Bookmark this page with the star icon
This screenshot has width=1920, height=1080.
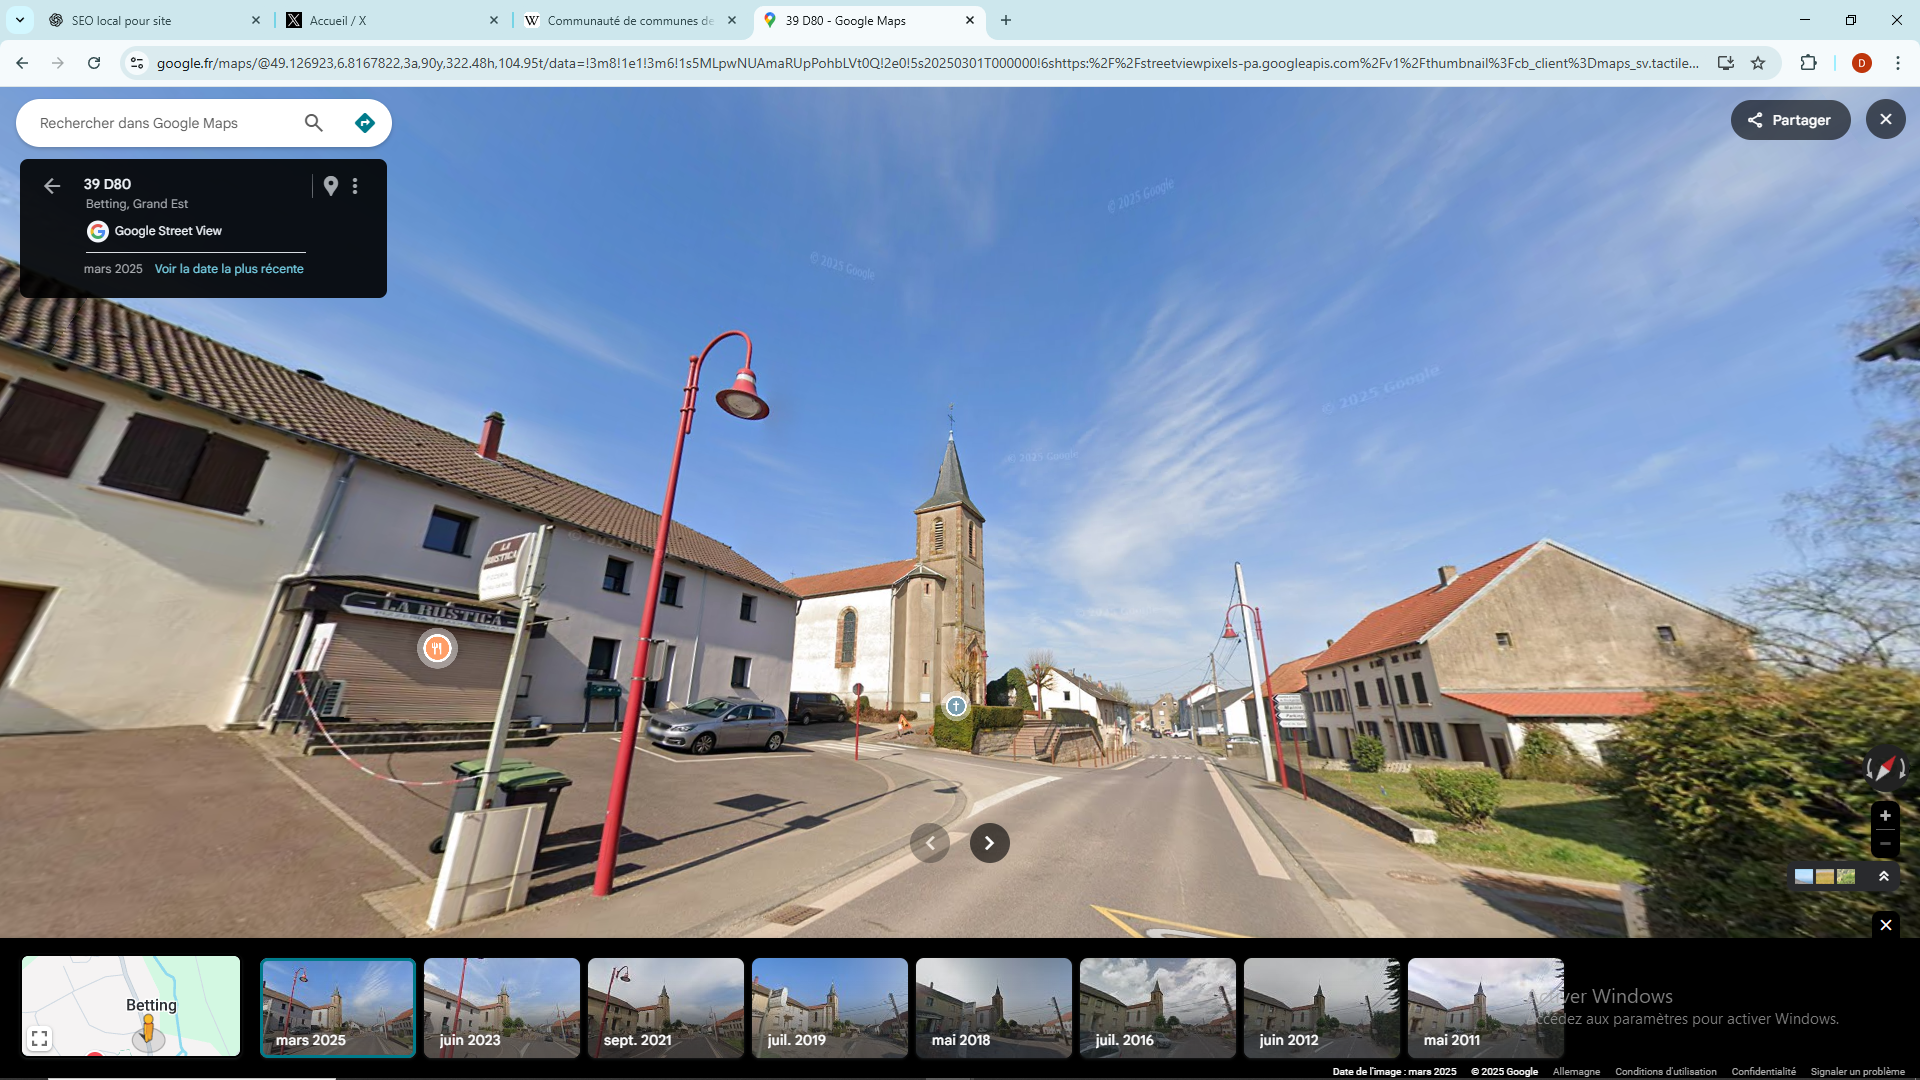click(1758, 63)
